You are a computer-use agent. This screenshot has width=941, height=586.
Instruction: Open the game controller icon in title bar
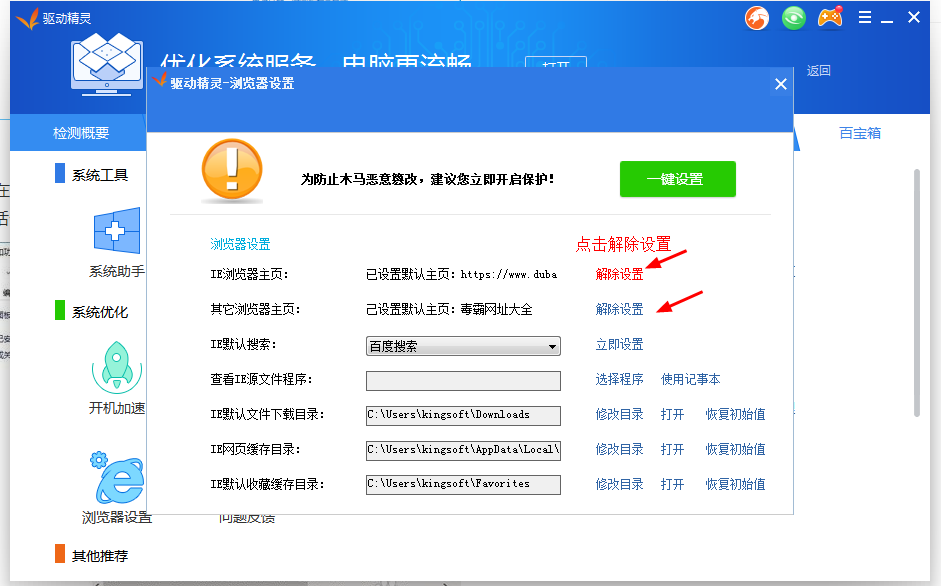pos(830,17)
